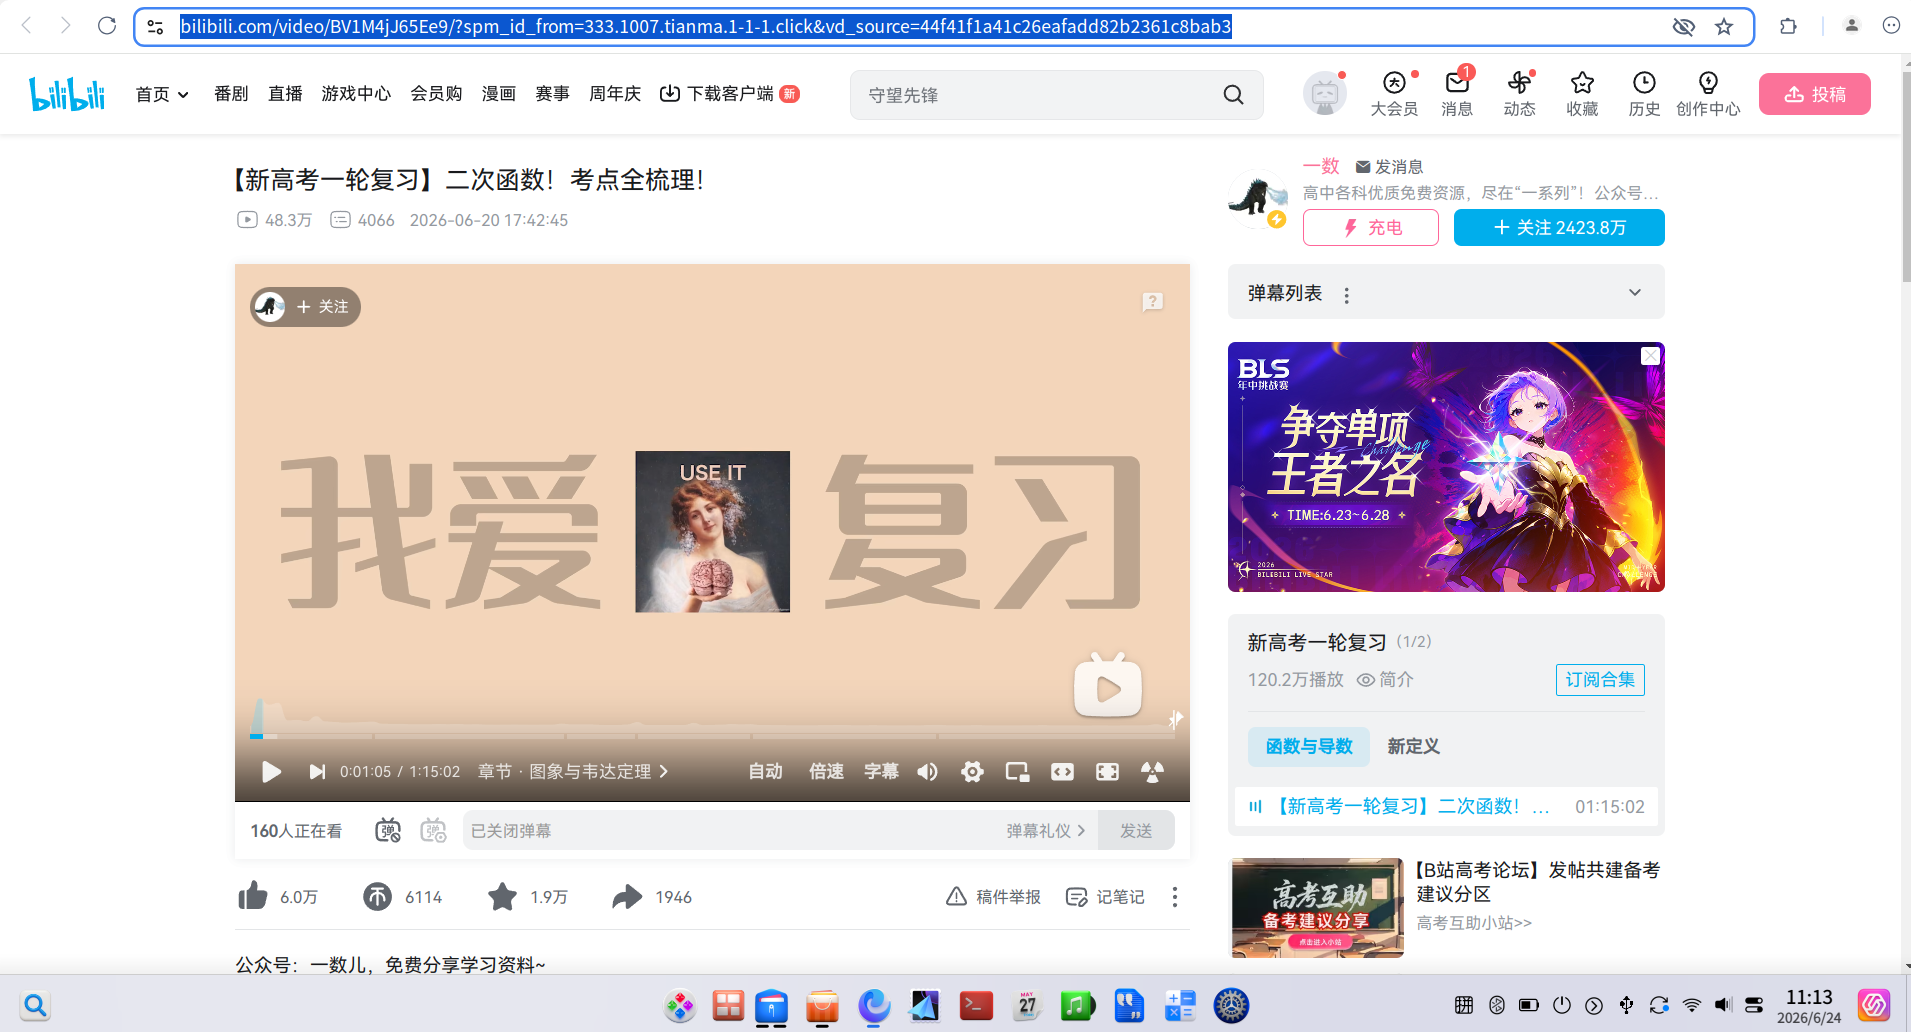The image size is (1911, 1032).
Task: Follow uploader with 关注 2423.8万 button
Action: pos(1559,228)
